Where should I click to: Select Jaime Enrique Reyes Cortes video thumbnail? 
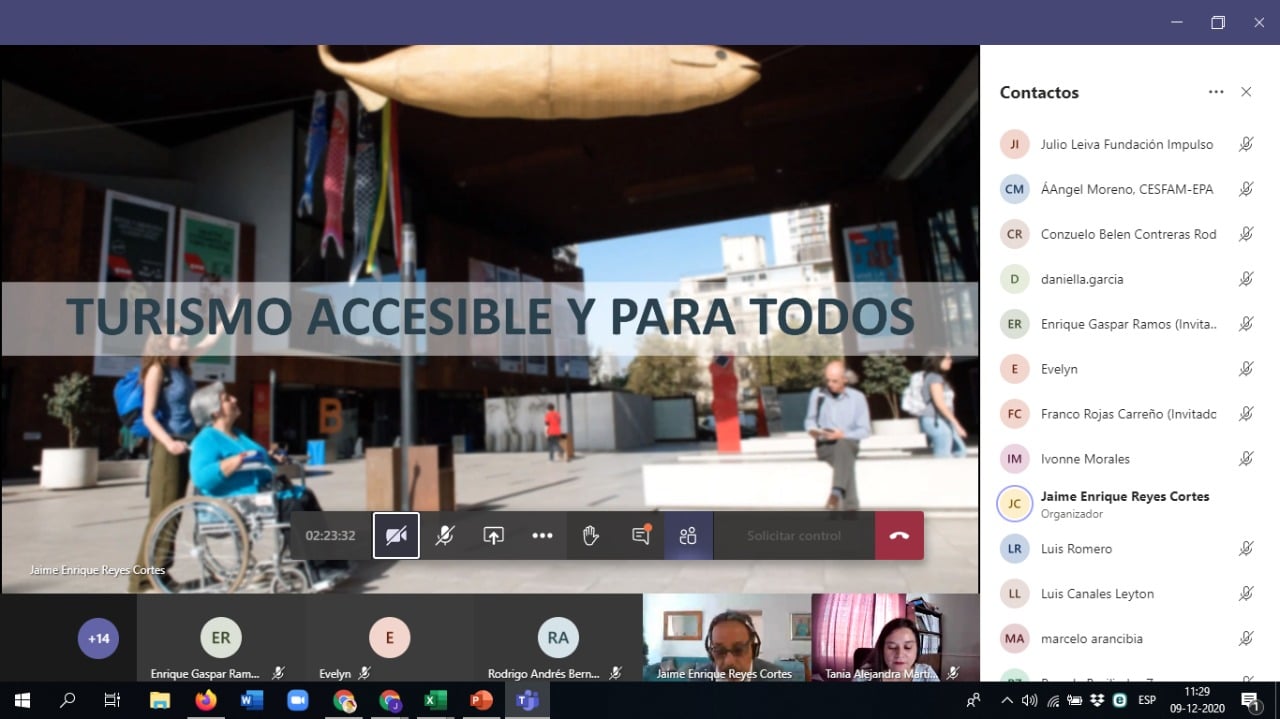724,640
